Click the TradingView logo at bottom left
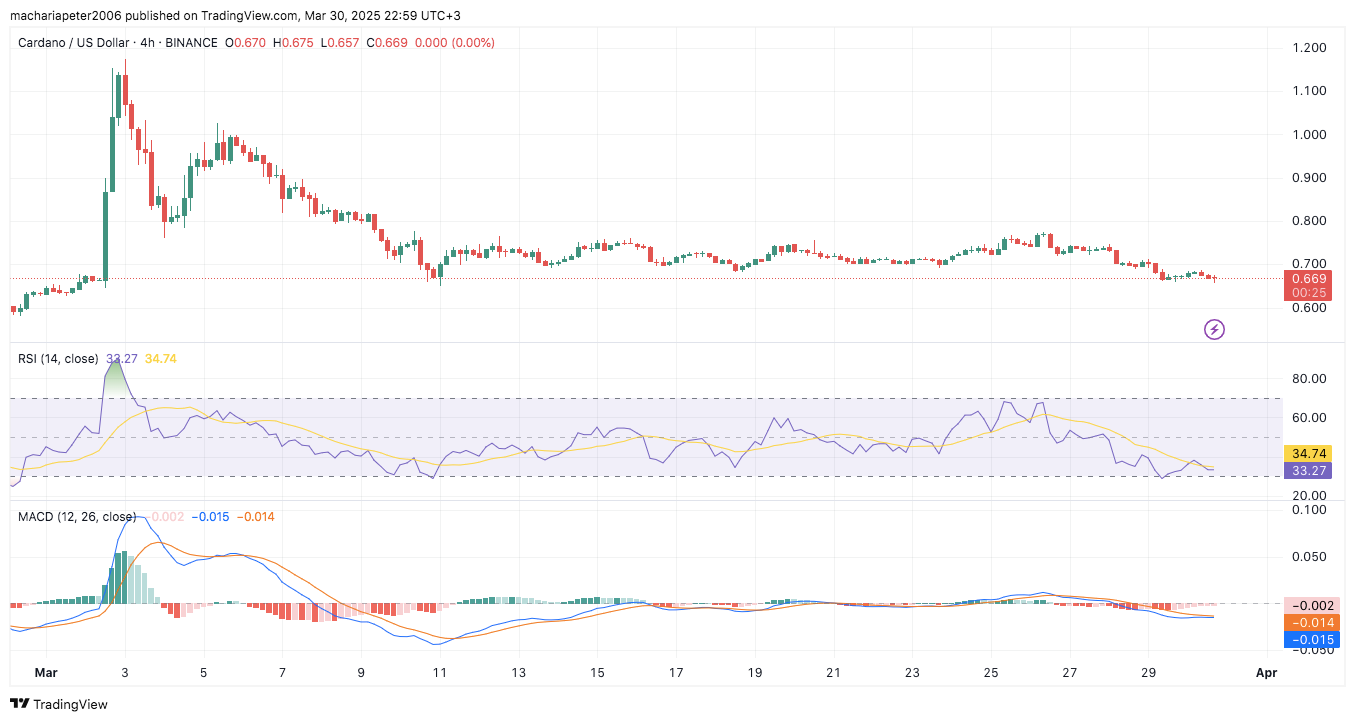 (x=58, y=704)
